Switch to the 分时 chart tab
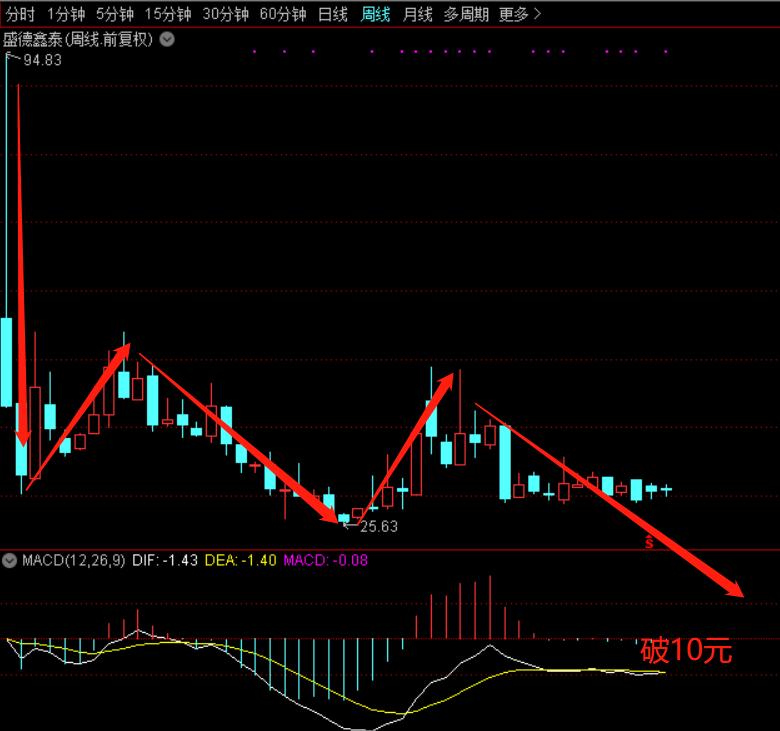This screenshot has width=780, height=731. 20,14
